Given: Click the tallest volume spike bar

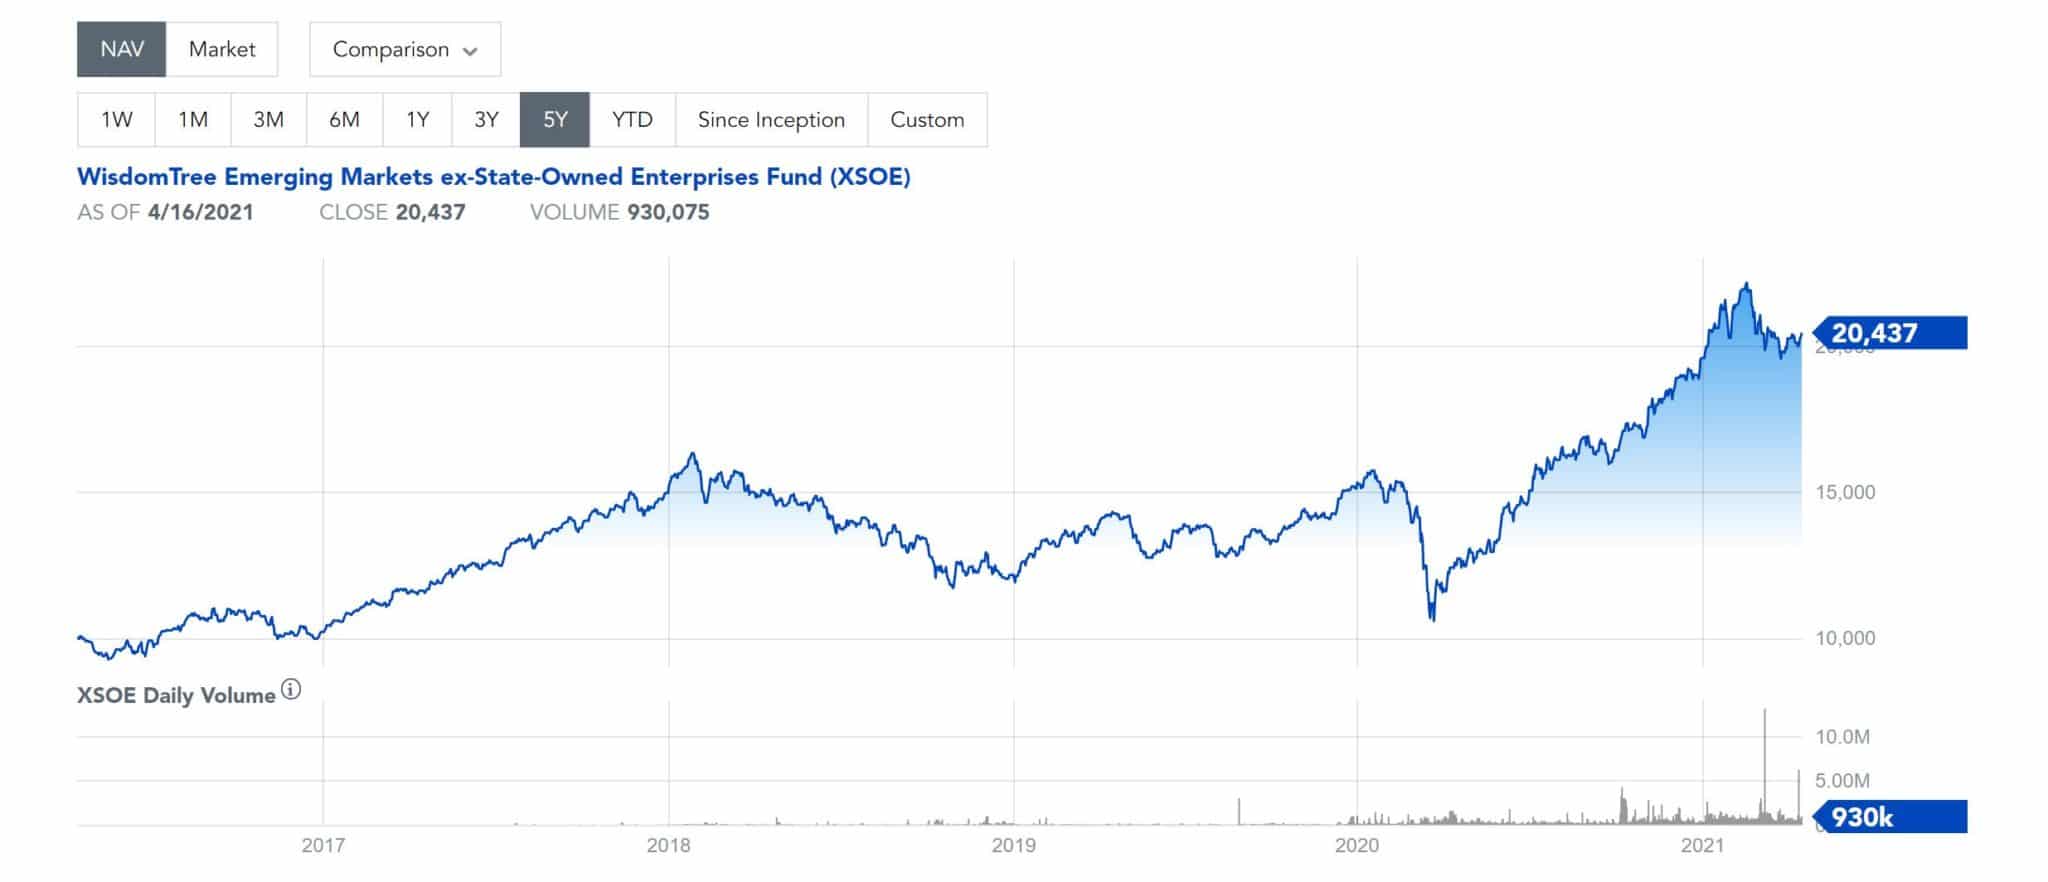Looking at the screenshot, I should click(x=1763, y=765).
